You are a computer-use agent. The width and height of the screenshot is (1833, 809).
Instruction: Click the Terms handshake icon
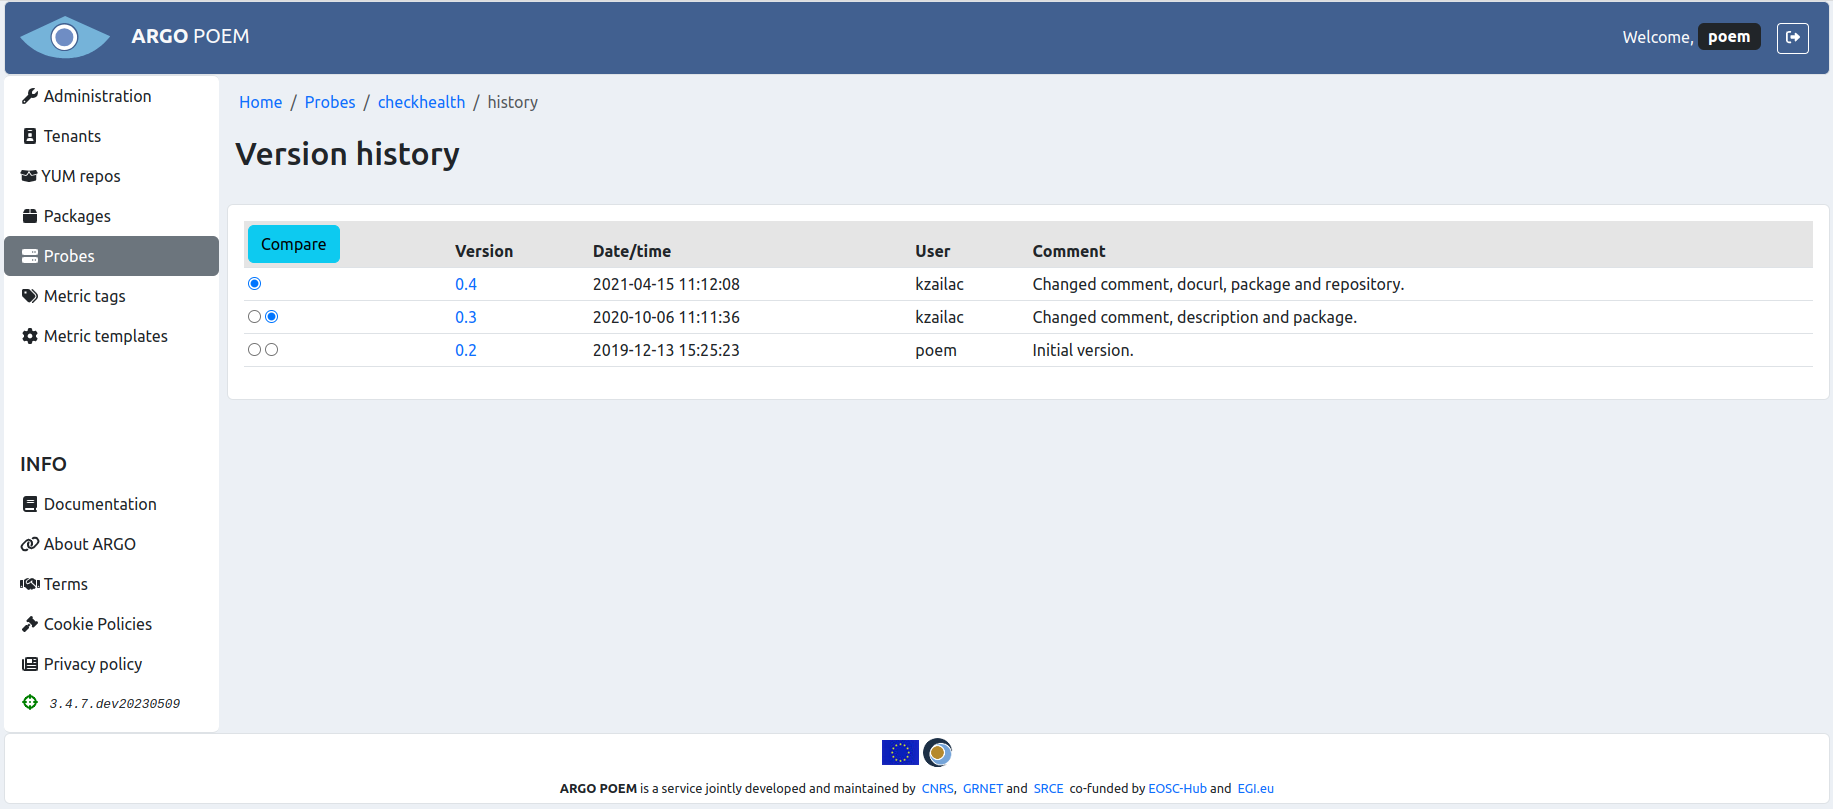(x=30, y=584)
